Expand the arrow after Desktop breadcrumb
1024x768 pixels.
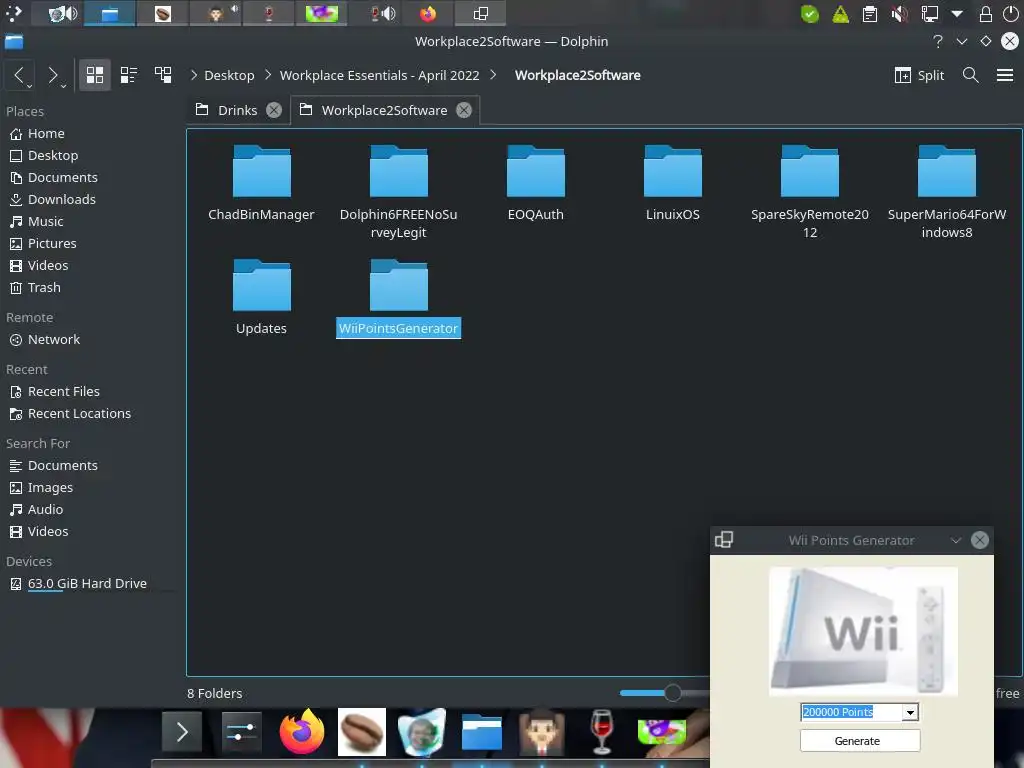(x=268, y=75)
